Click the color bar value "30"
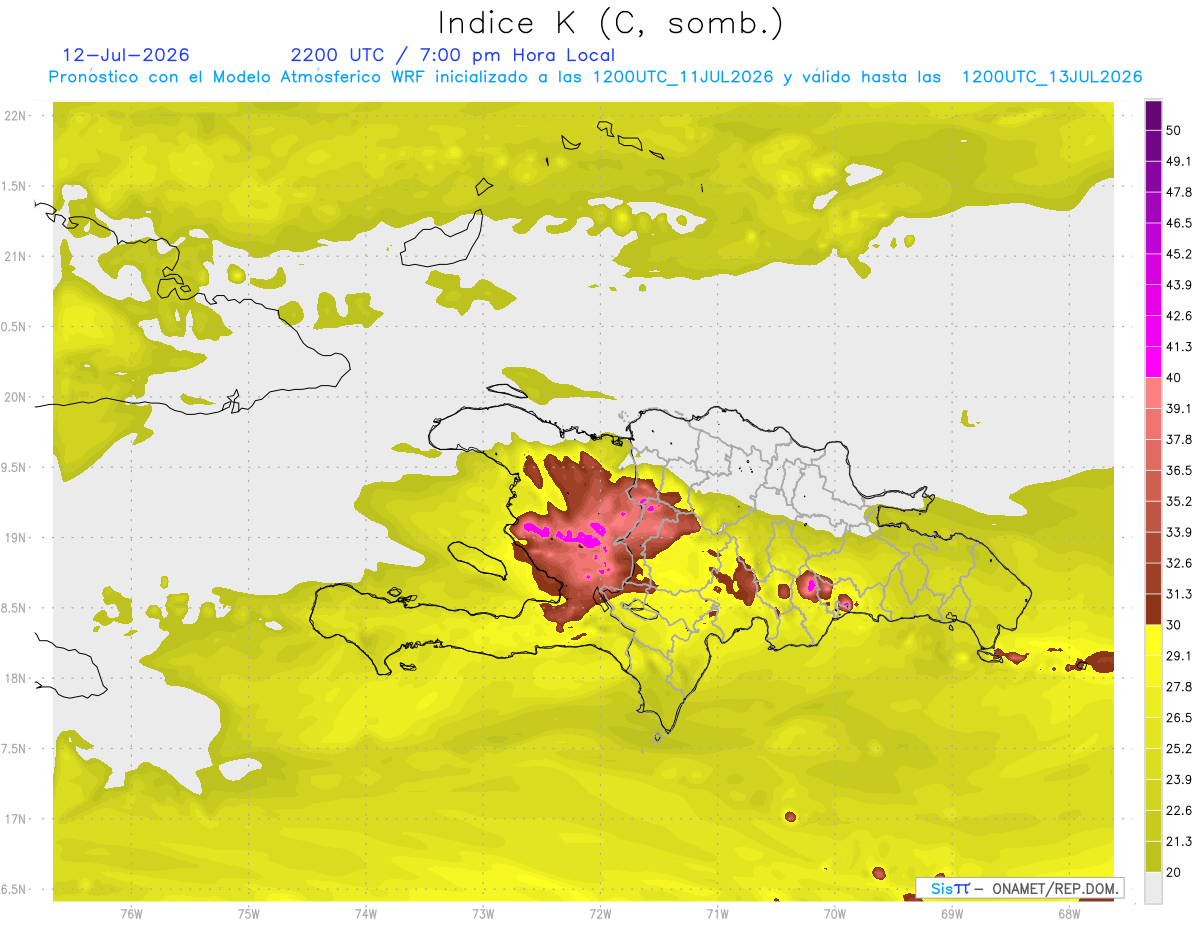 pos(1174,625)
